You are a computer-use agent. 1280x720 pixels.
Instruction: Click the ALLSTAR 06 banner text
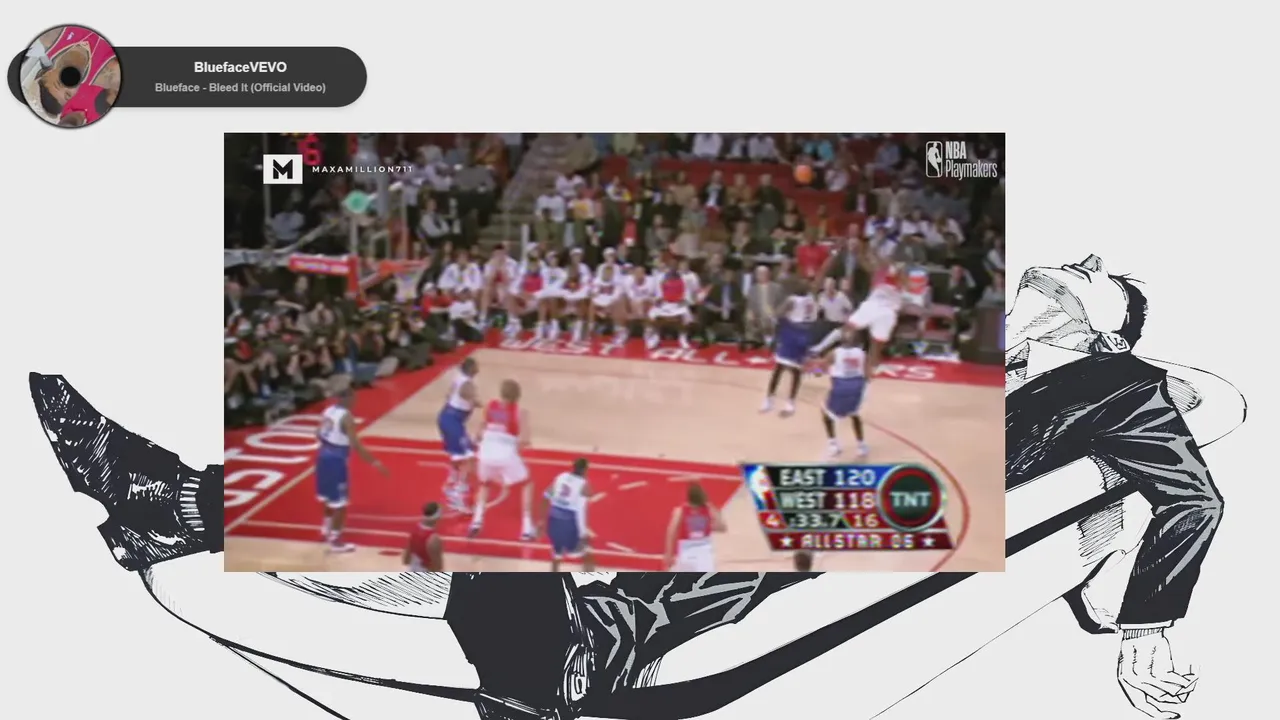(860, 541)
